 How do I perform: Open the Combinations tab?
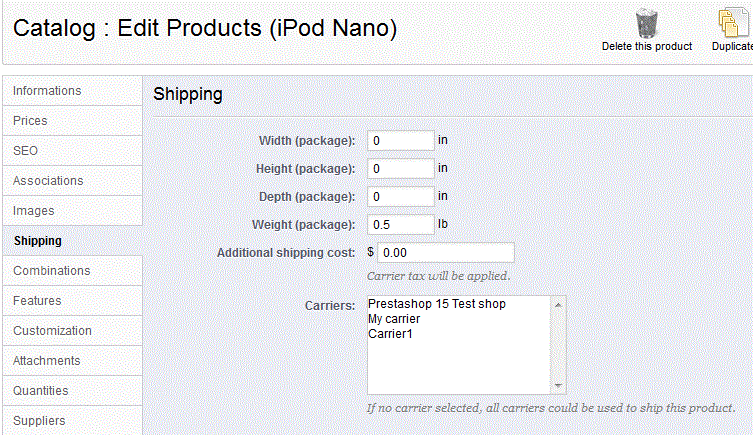[x=52, y=271]
